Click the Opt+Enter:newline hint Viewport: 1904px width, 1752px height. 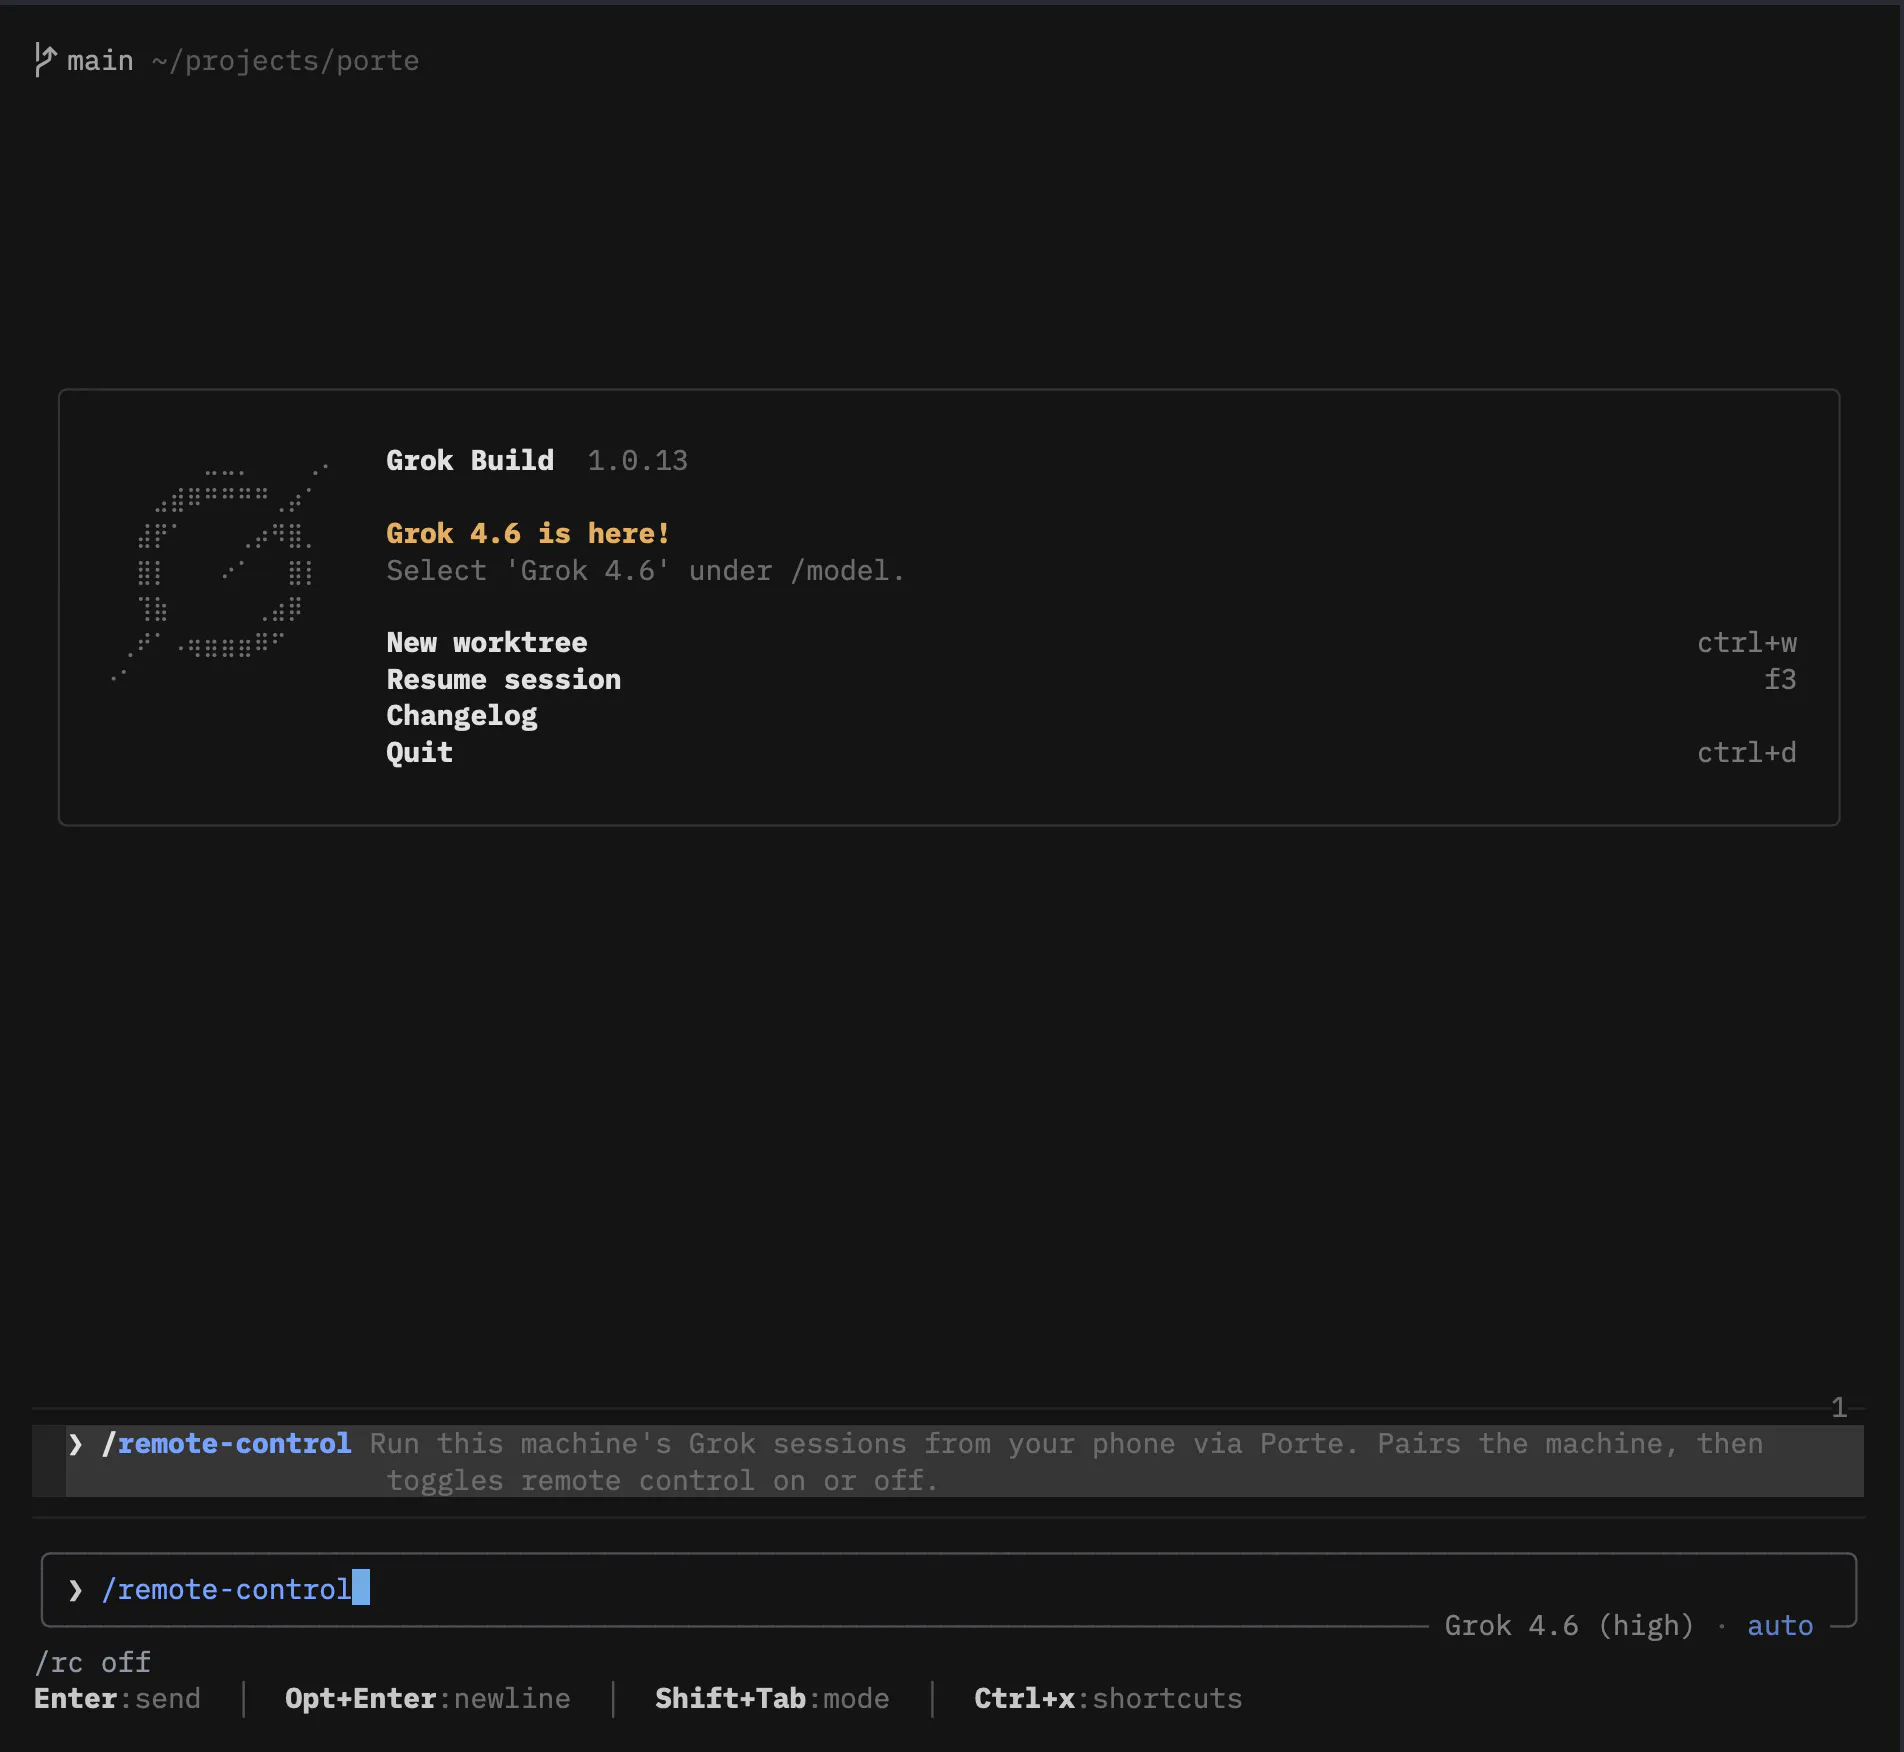(427, 1699)
